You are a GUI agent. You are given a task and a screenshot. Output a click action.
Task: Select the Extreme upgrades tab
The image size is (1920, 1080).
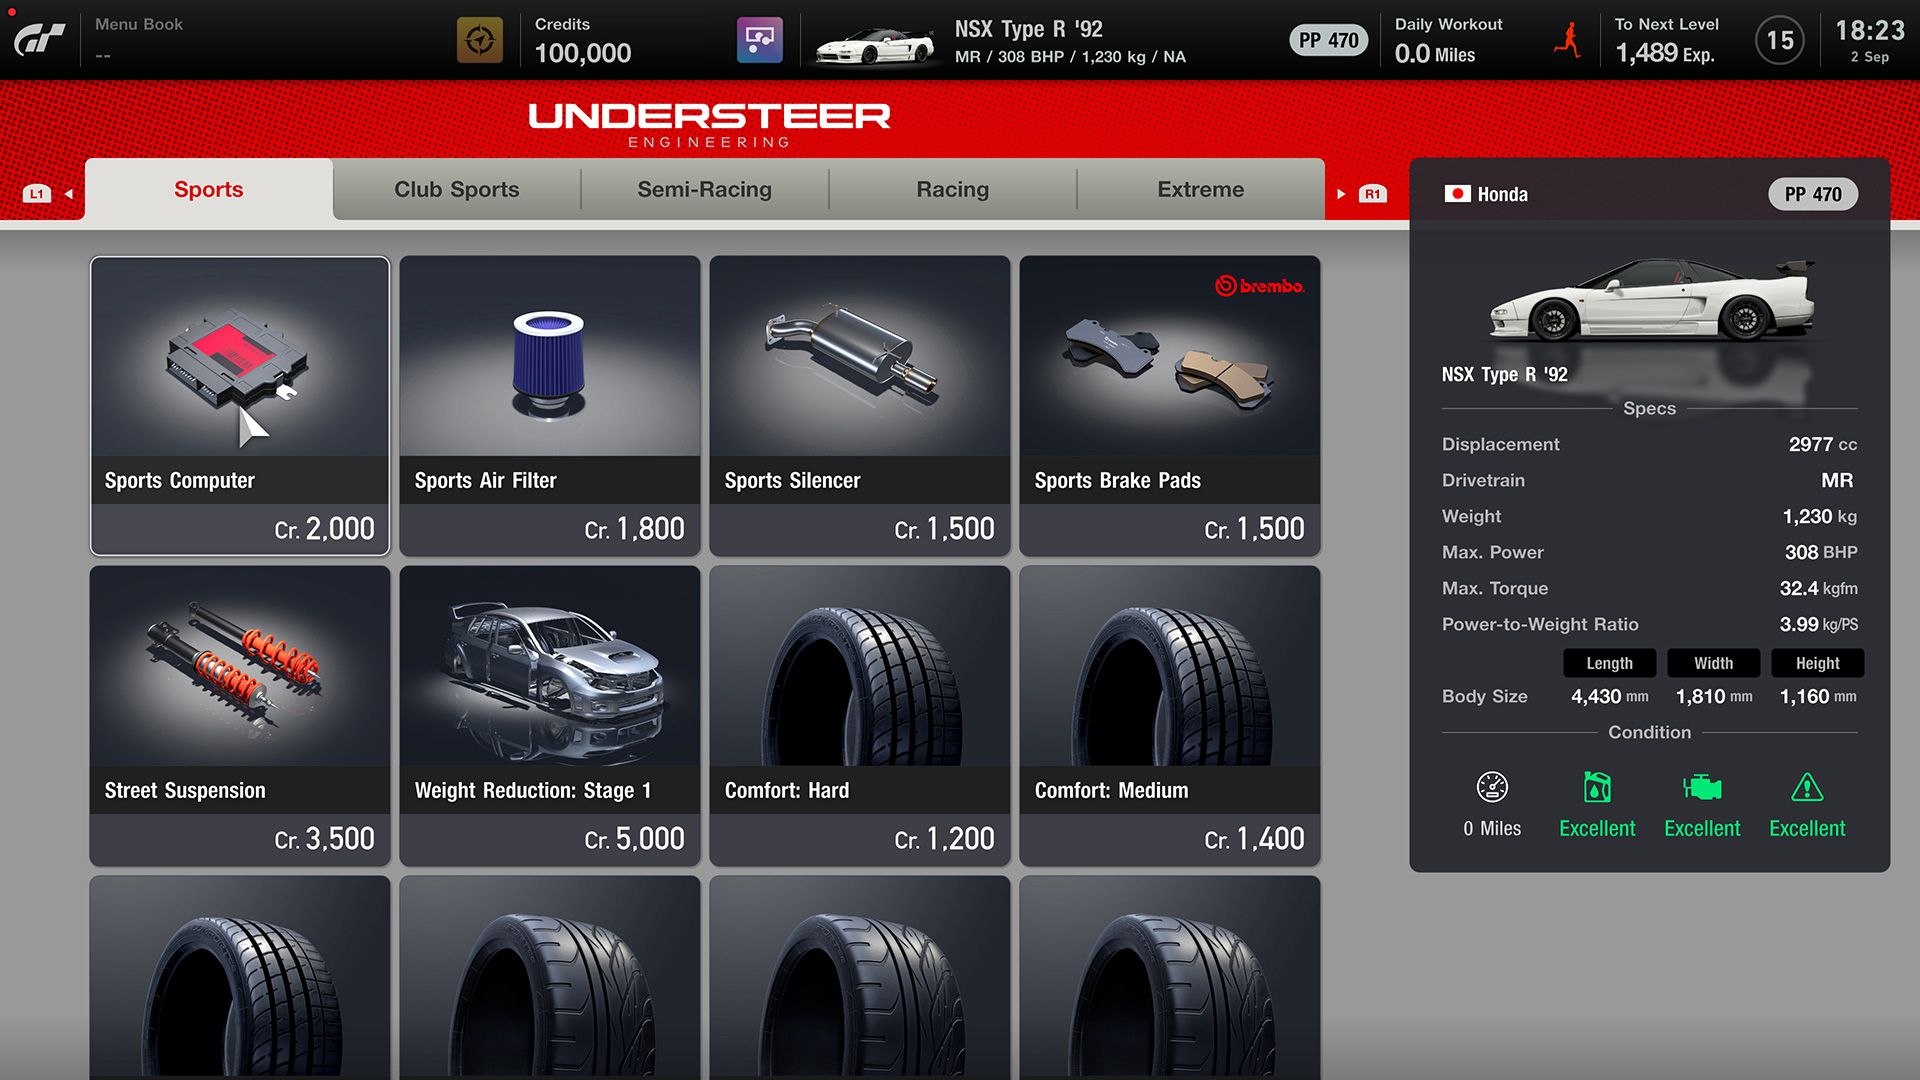click(x=1199, y=189)
